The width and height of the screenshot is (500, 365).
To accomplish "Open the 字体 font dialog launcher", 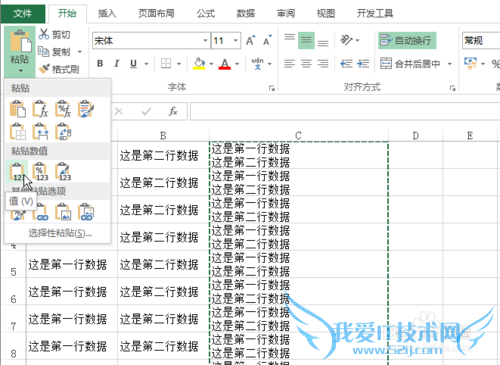I will coord(272,88).
